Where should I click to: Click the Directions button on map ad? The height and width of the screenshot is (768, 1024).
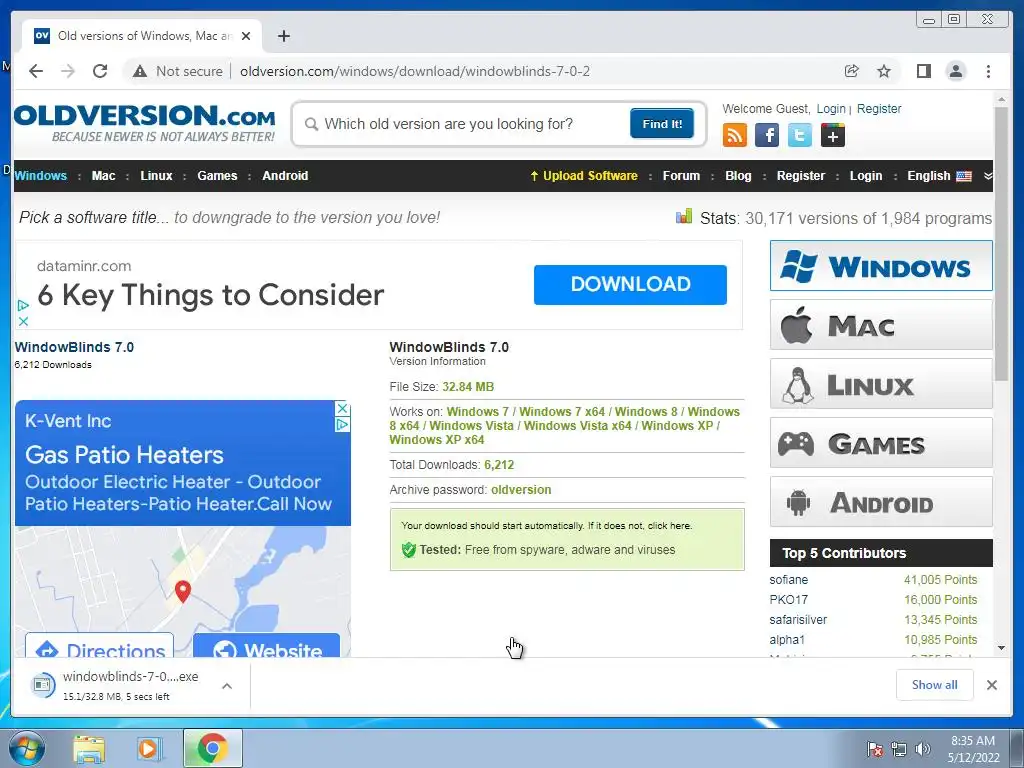[x=99, y=645]
